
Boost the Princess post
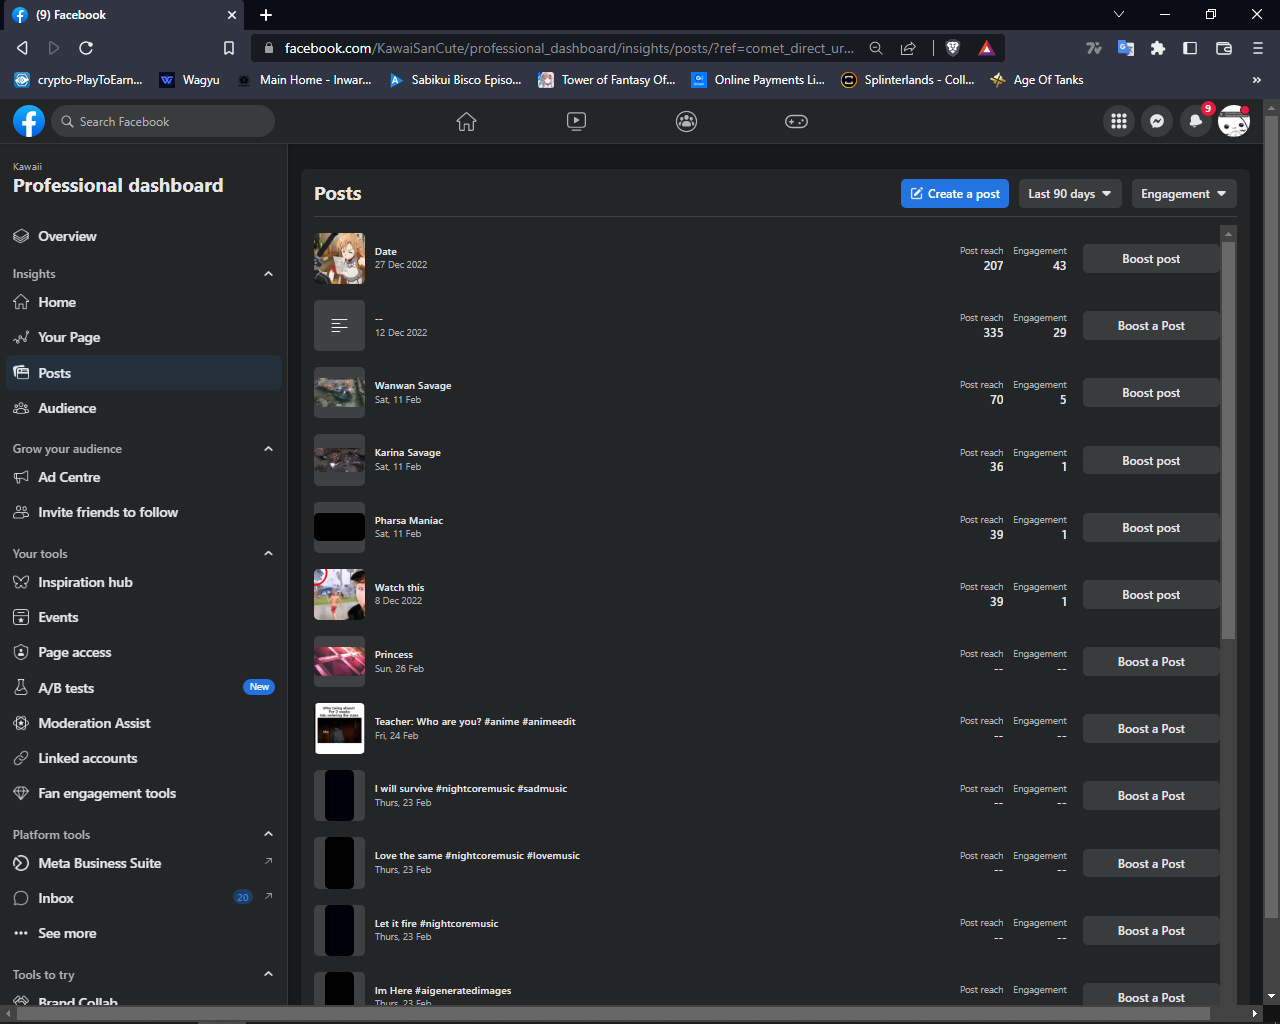pyautogui.click(x=1151, y=662)
